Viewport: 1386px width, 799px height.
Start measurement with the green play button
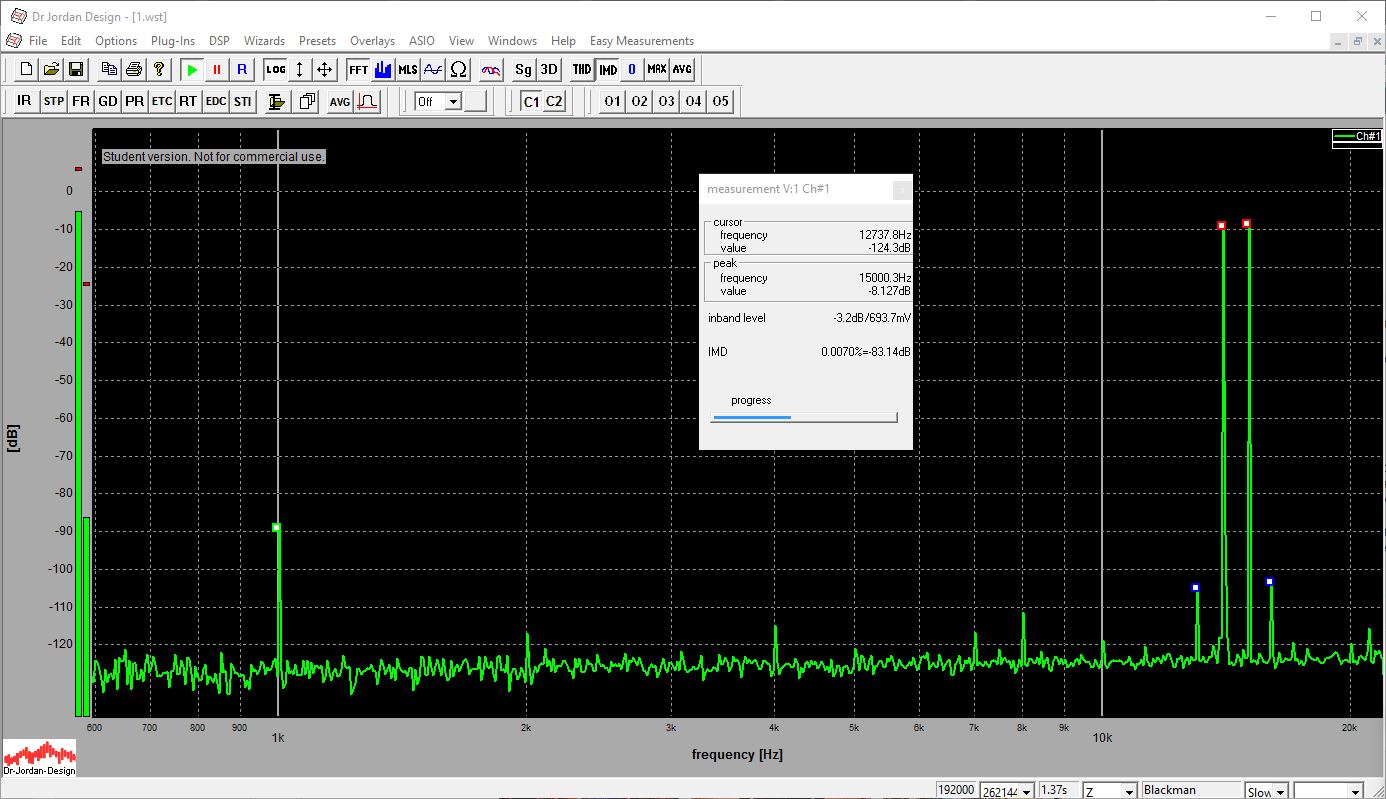tap(192, 70)
